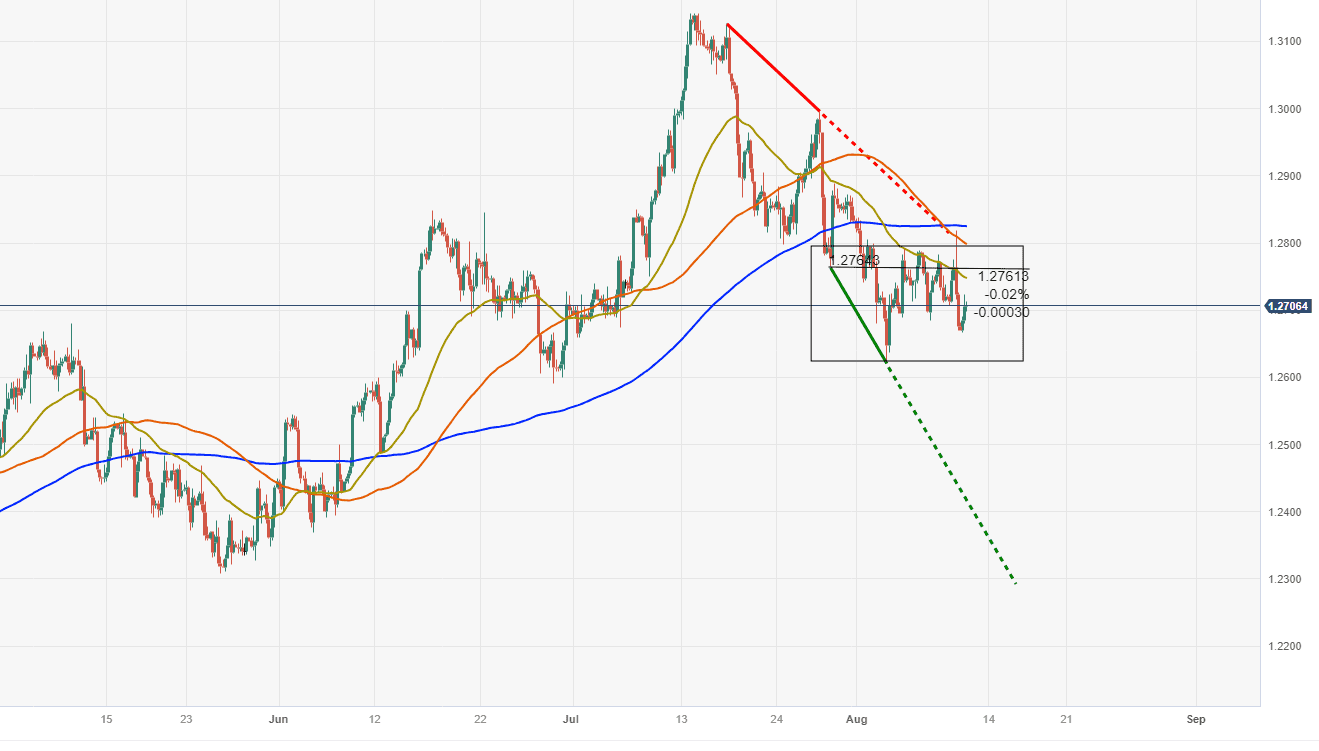Click the 1.2900 price axis label

click(x=1284, y=176)
